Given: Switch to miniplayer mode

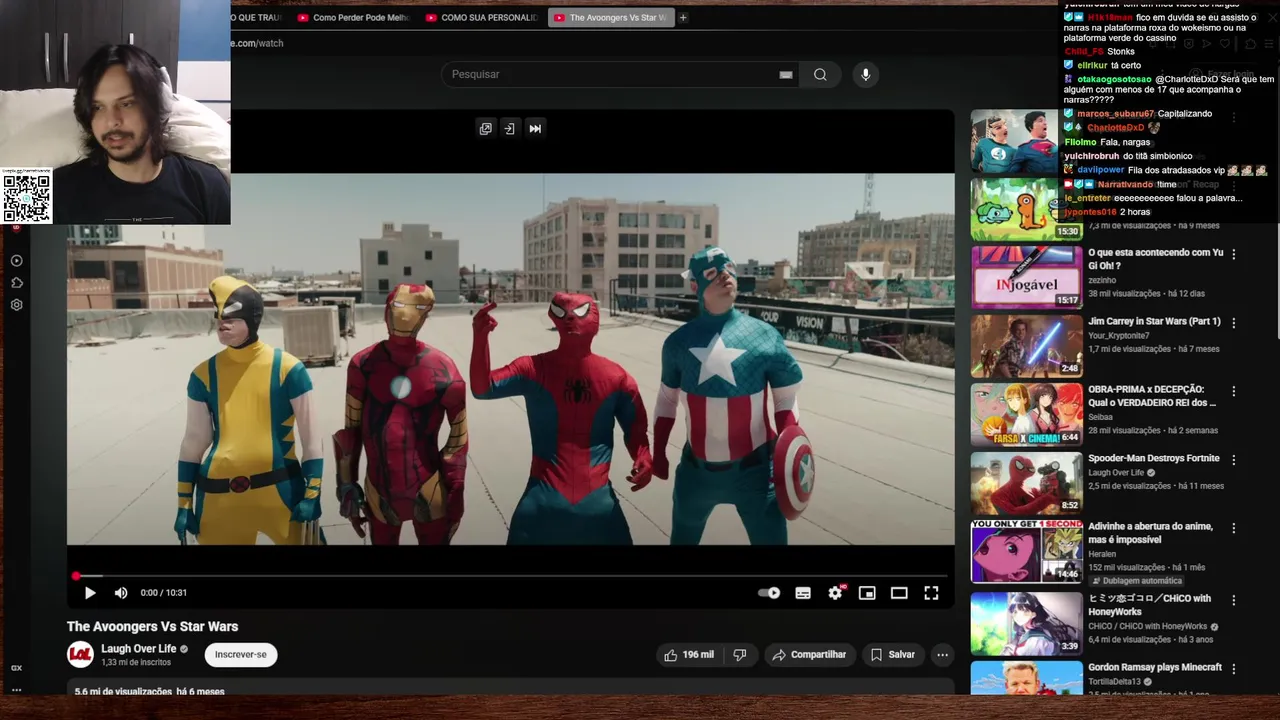Looking at the screenshot, I should pyautogui.click(x=867, y=593).
